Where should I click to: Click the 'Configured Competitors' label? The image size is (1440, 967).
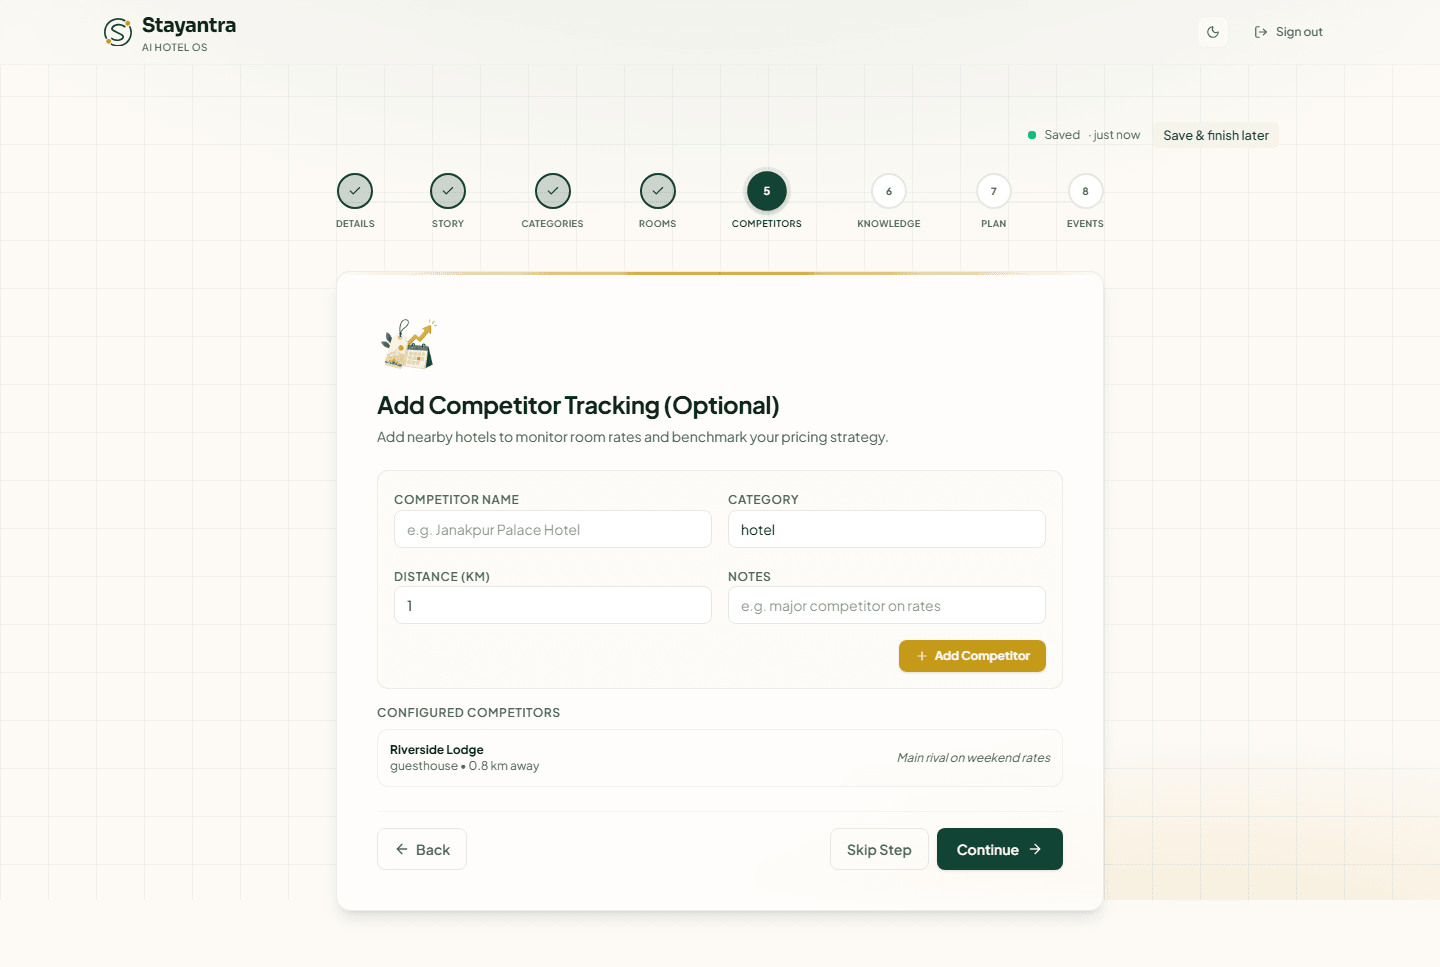[x=468, y=713]
